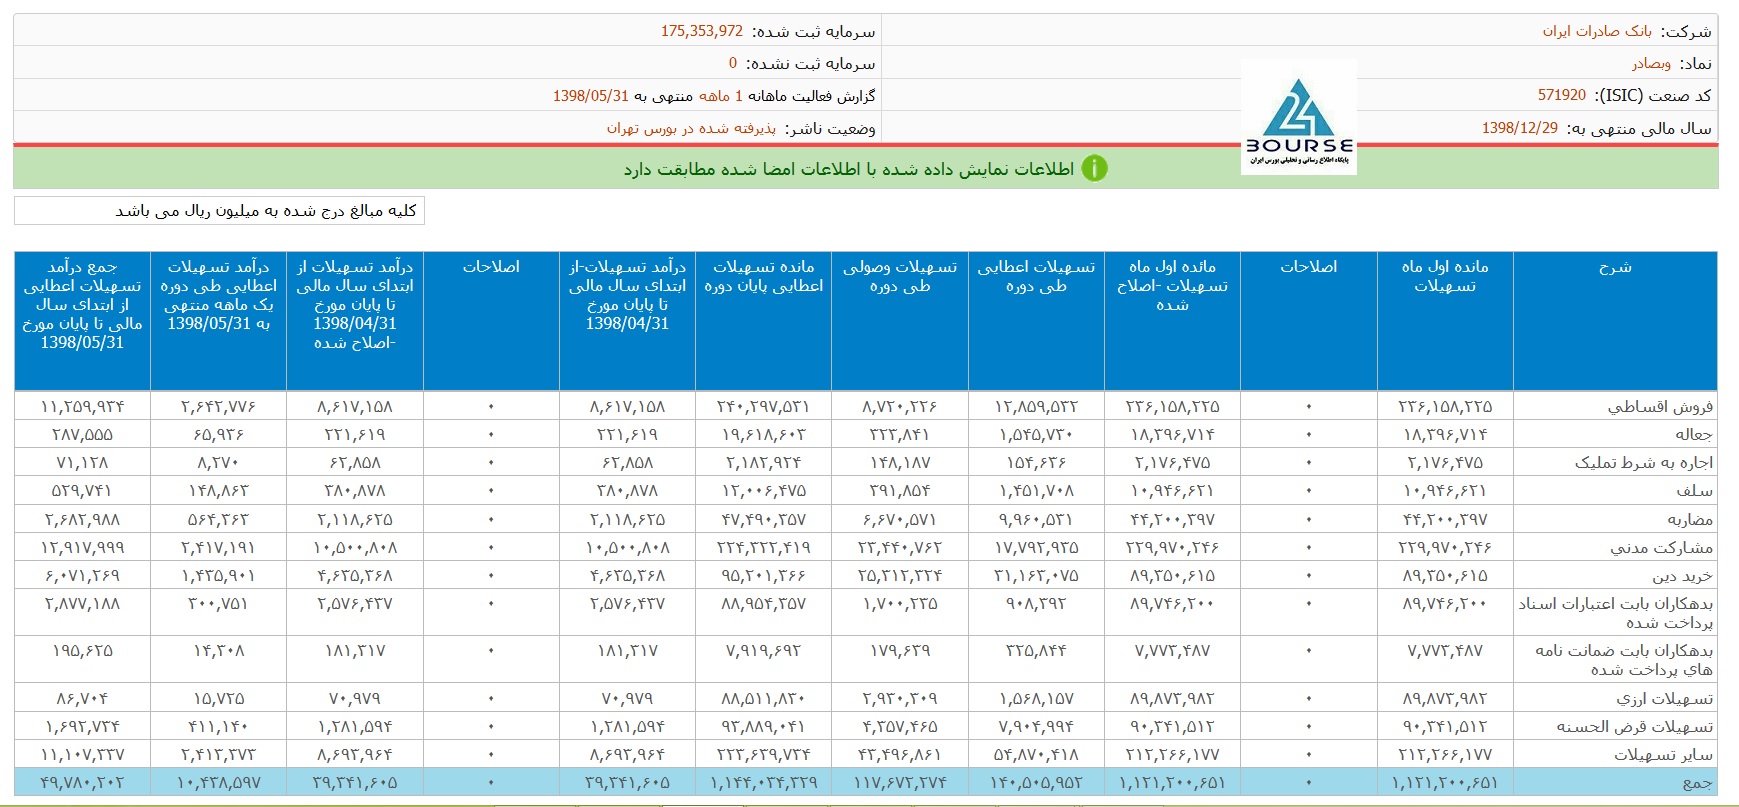Click report title 'گزارش فعالیت ماهانه'

click(x=812, y=95)
